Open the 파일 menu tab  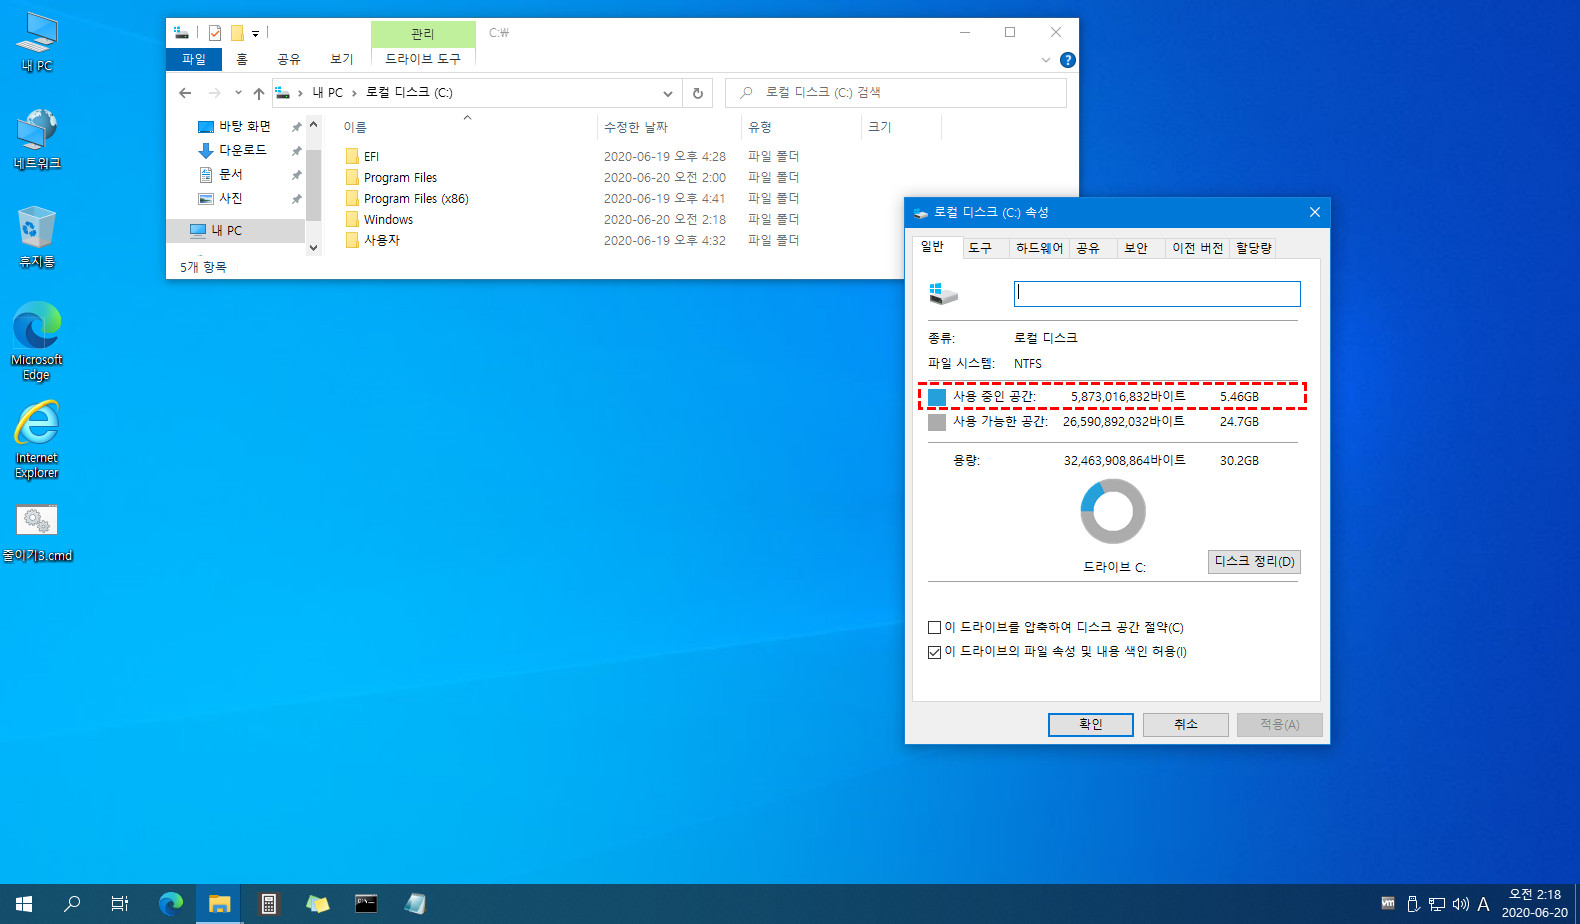(x=194, y=59)
